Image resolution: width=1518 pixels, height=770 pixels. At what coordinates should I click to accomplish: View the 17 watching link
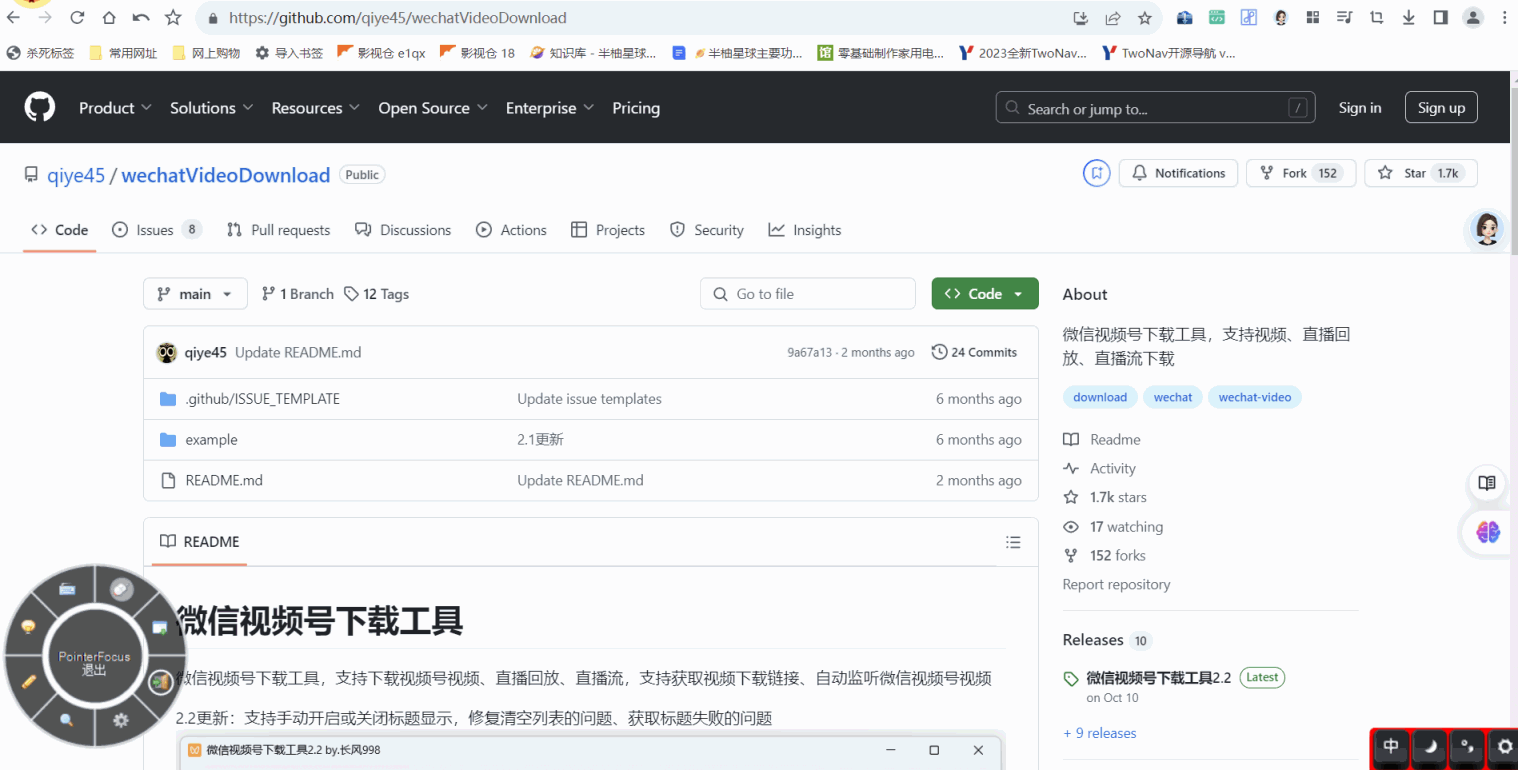[x=1113, y=526]
